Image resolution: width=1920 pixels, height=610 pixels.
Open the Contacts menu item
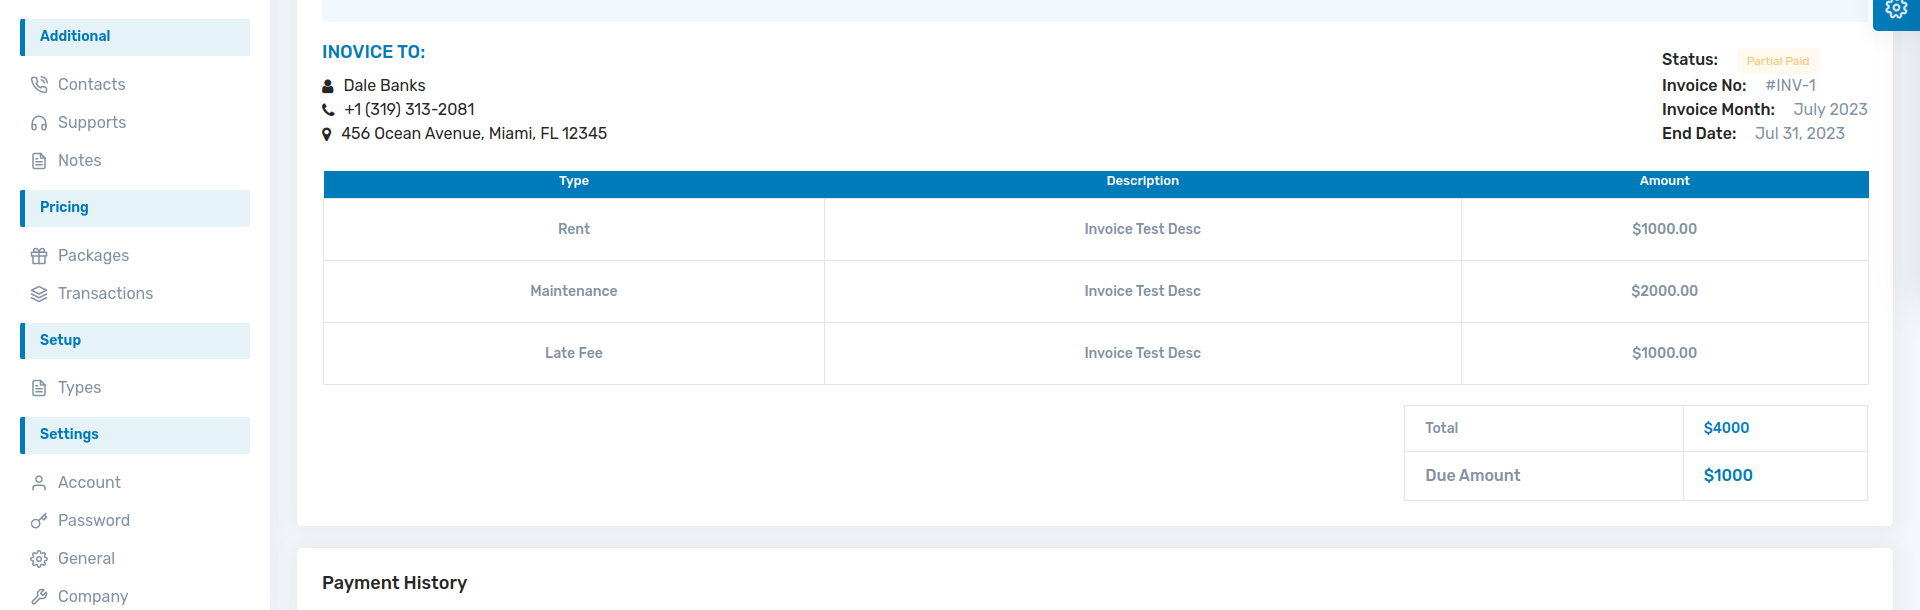pos(91,85)
